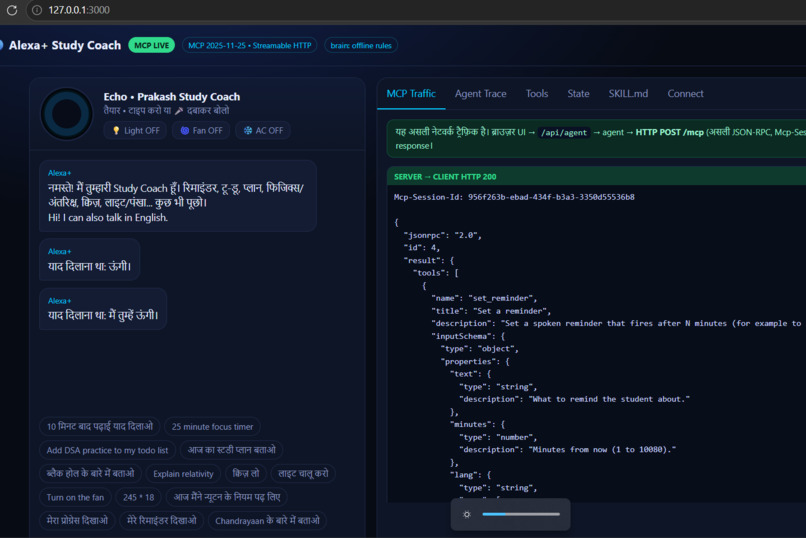The image size is (806, 538).
Task: Click the SERVER → CLIENT HTTP 200 header
Action: point(596,177)
